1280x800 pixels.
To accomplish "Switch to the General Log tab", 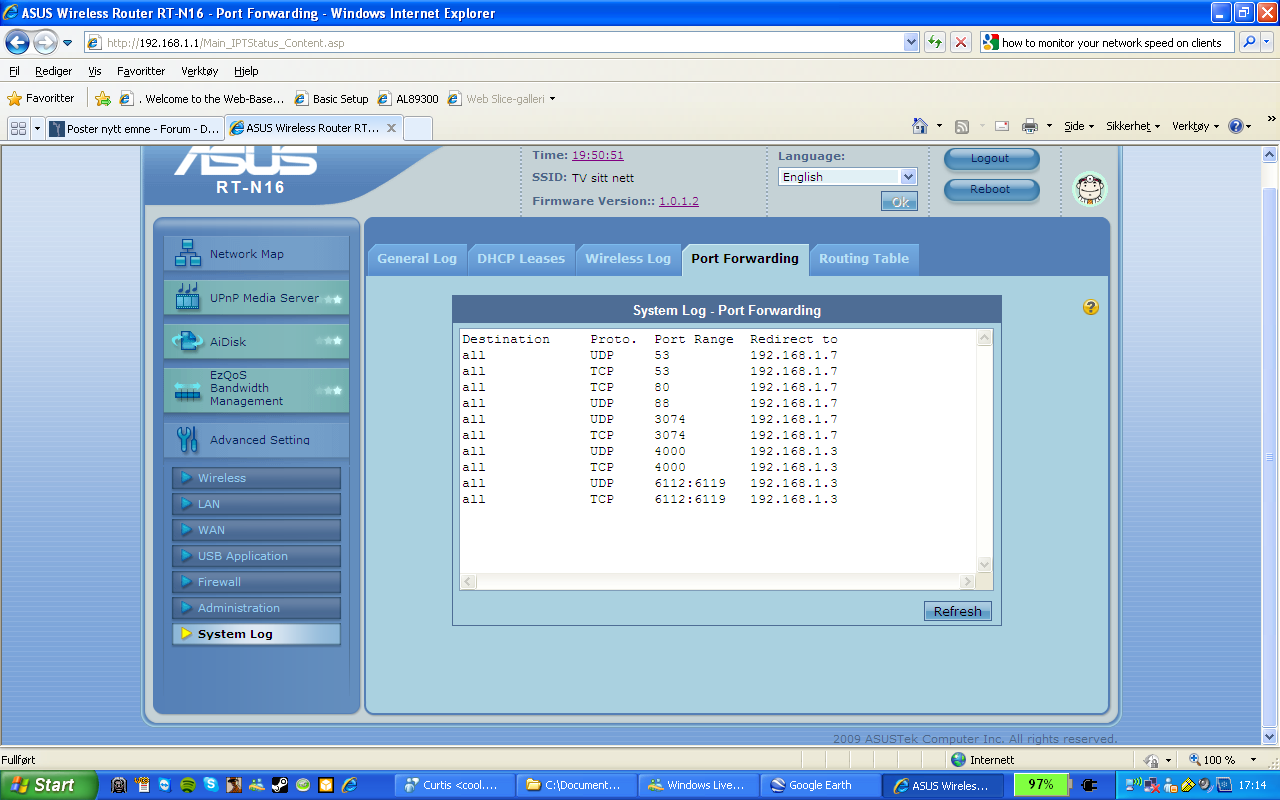I will coord(417,258).
